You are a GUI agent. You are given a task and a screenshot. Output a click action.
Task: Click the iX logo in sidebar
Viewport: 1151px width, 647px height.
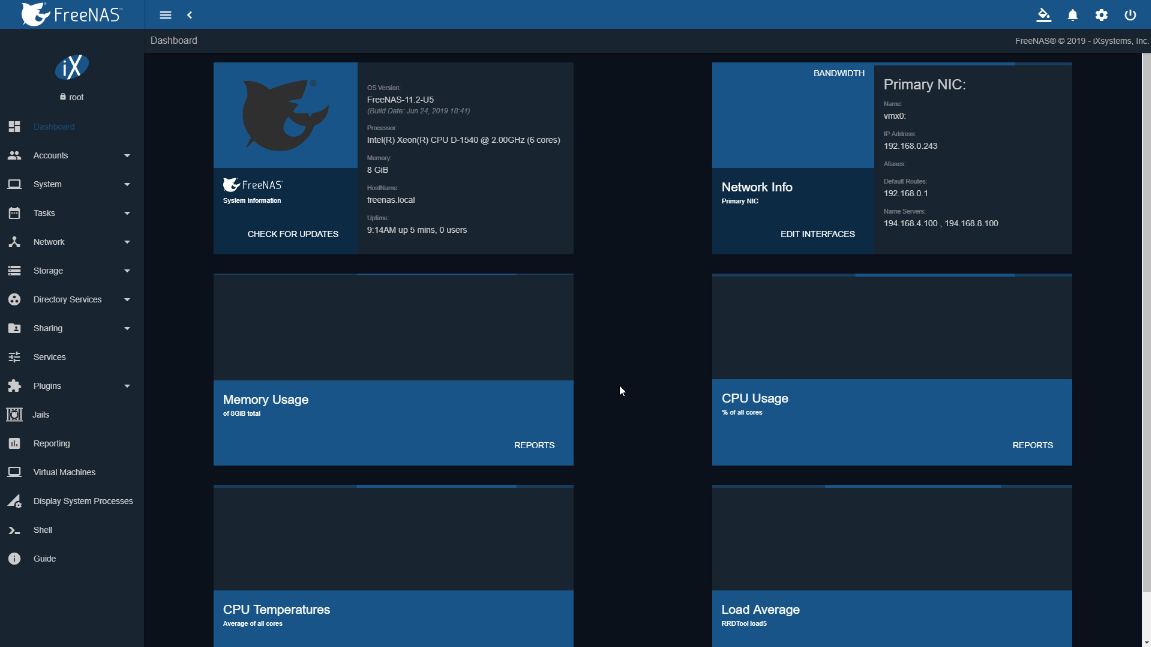(72, 68)
